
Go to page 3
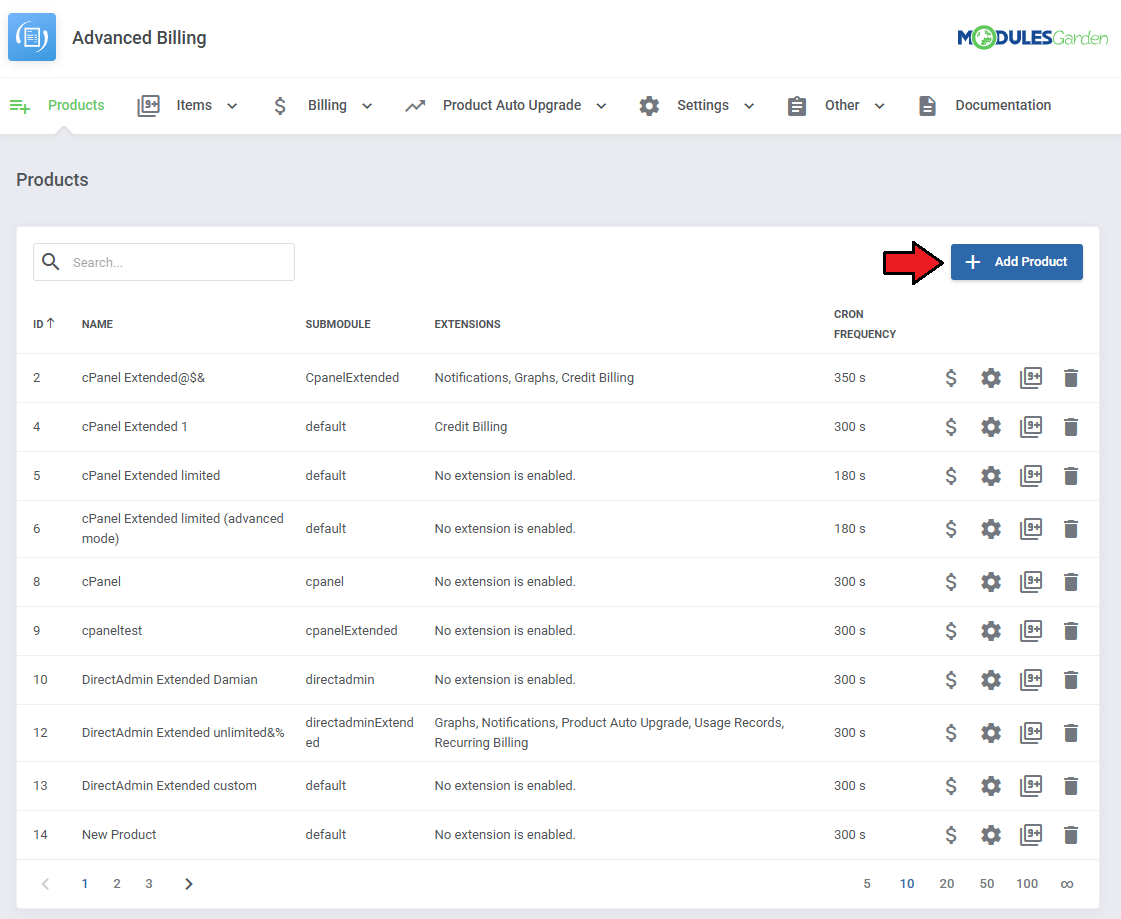coord(149,884)
